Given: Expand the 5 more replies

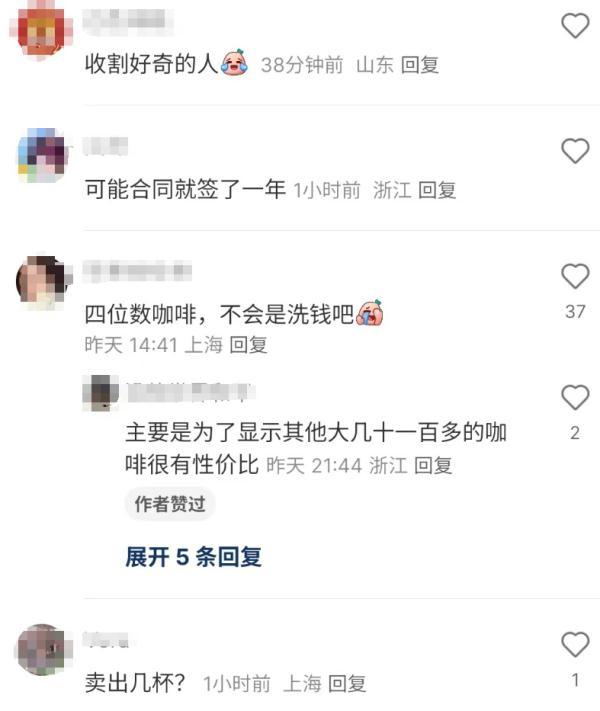Looking at the screenshot, I should (x=194, y=556).
